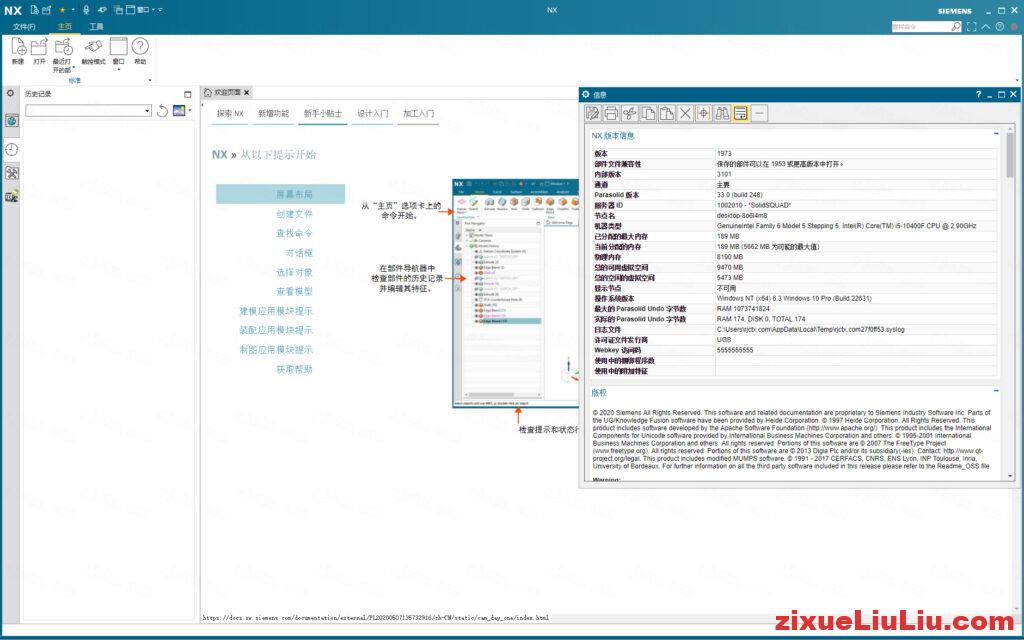Image resolution: width=1024 pixels, height=640 pixels.
Task: Expand the 历史记录 filter combo box
Action: (147, 111)
